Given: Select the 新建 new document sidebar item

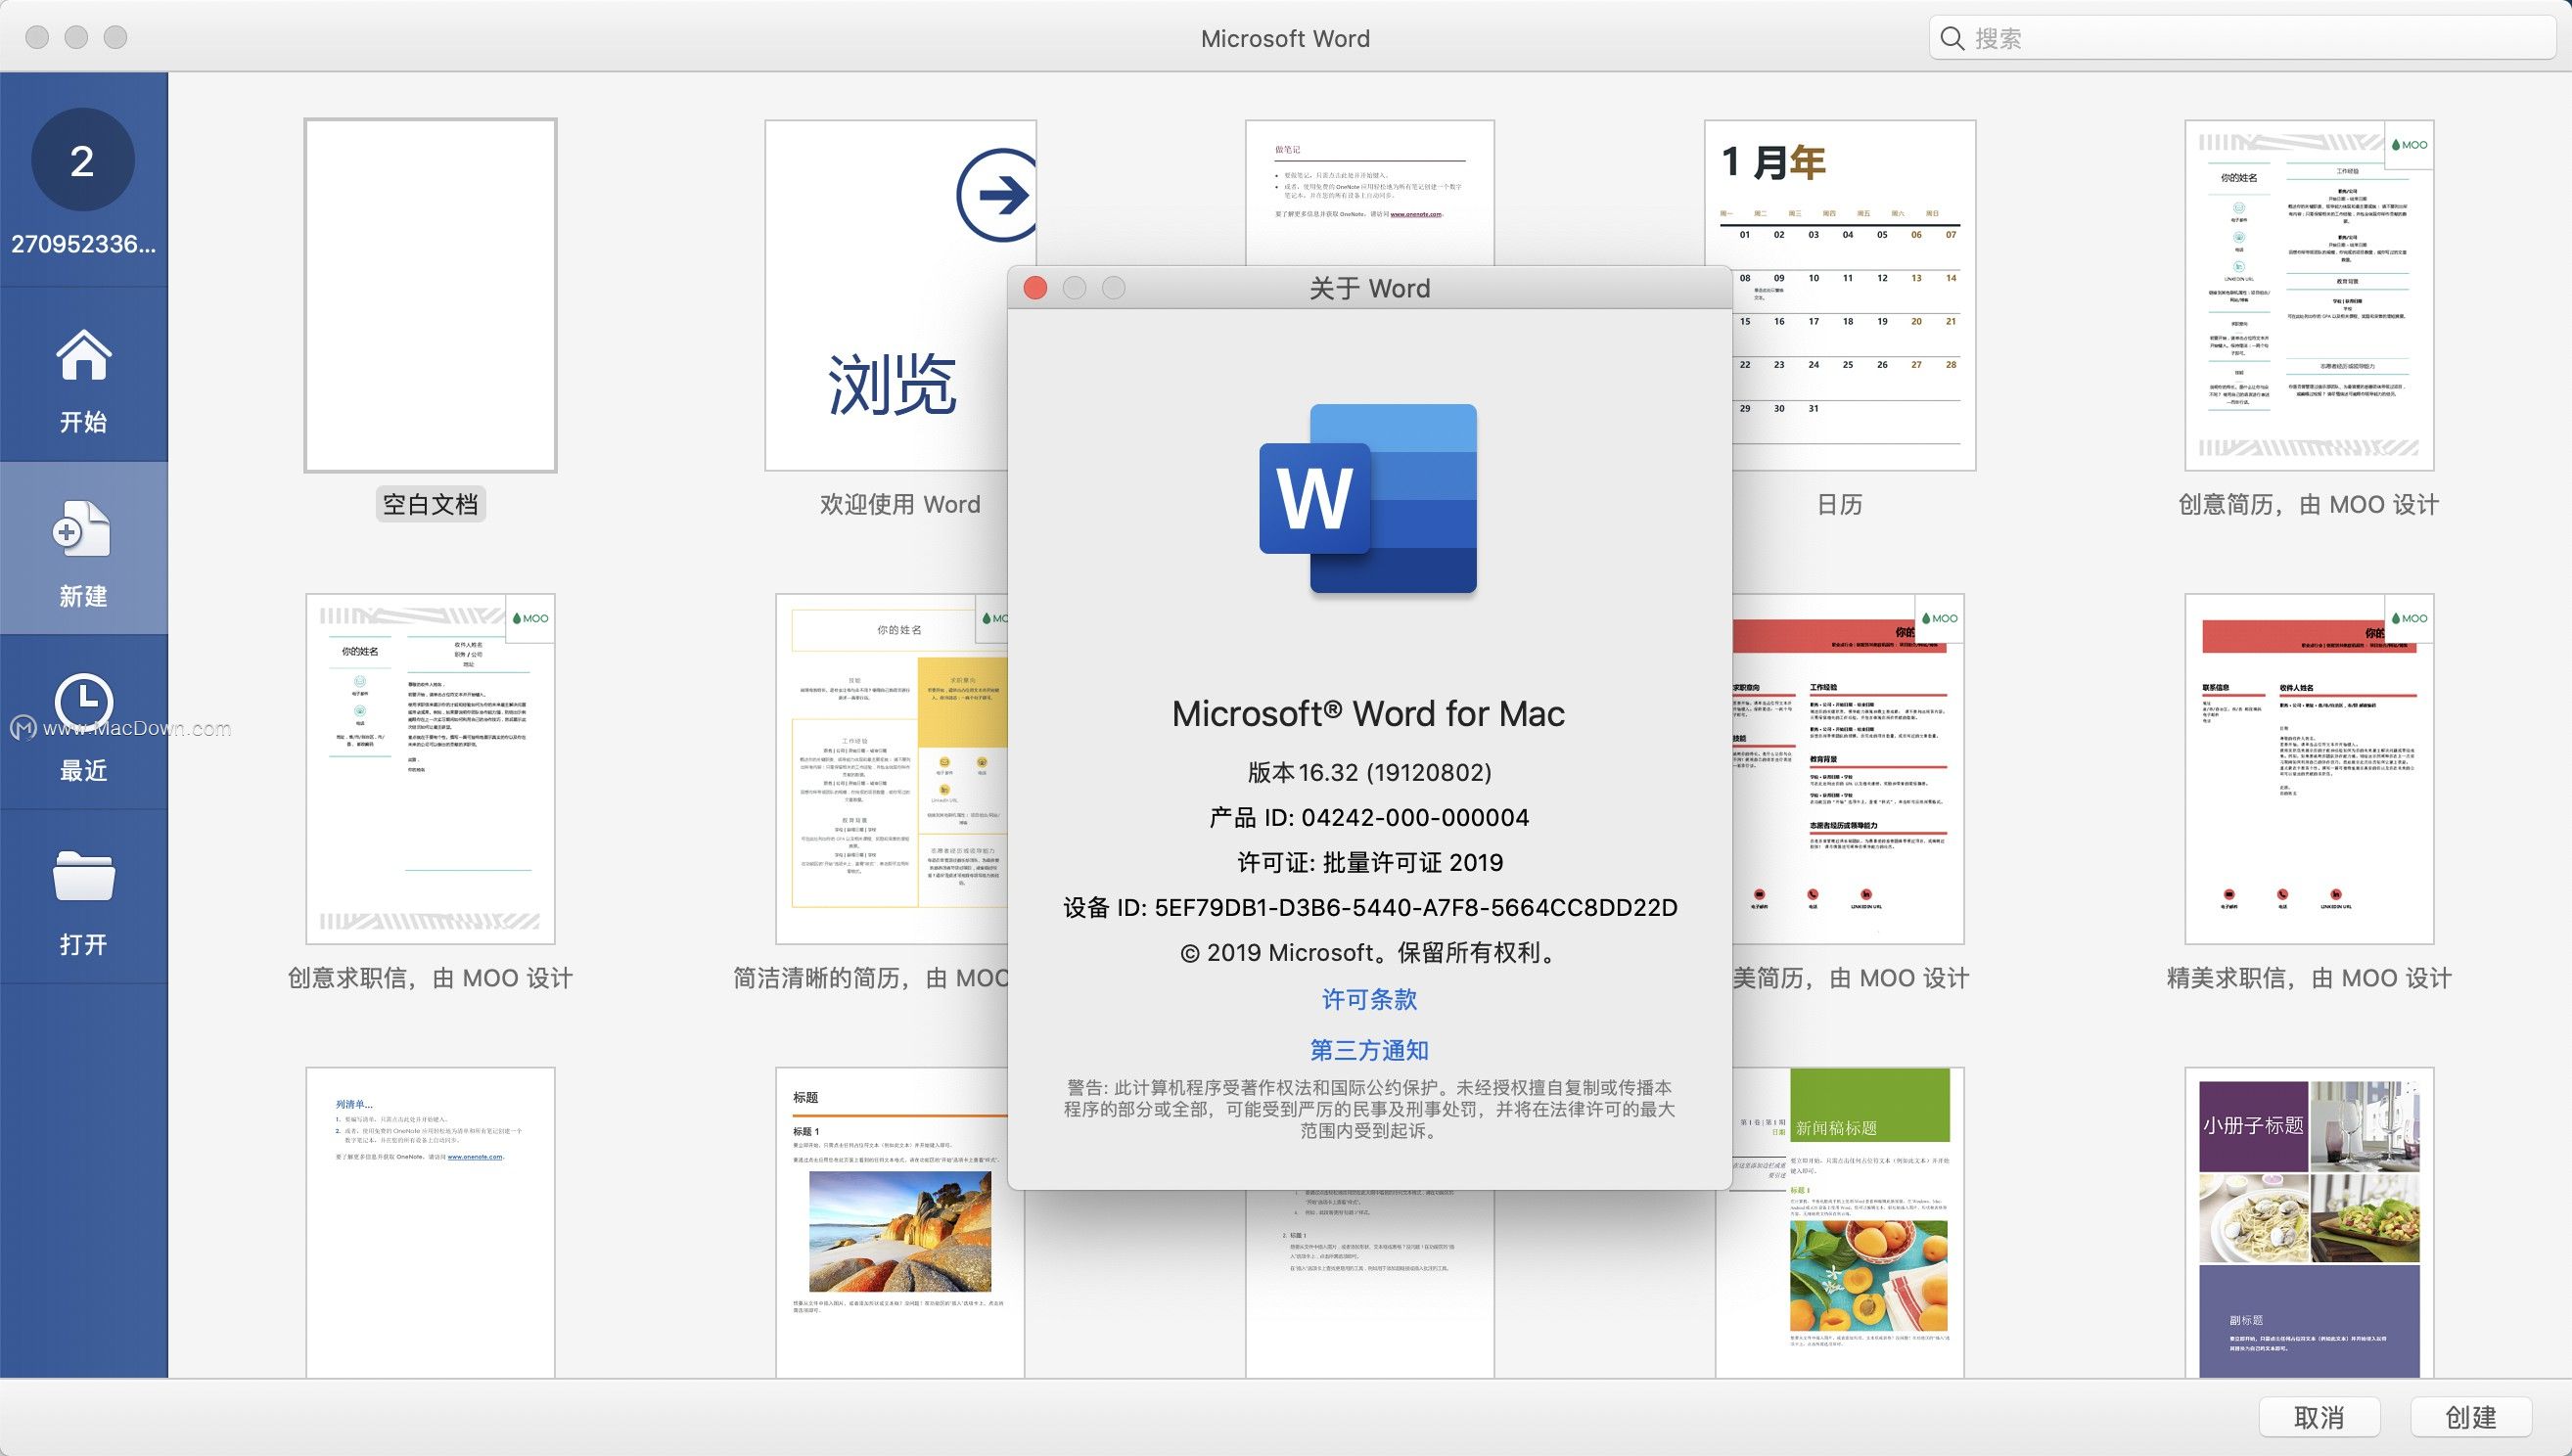Looking at the screenshot, I should [x=83, y=548].
